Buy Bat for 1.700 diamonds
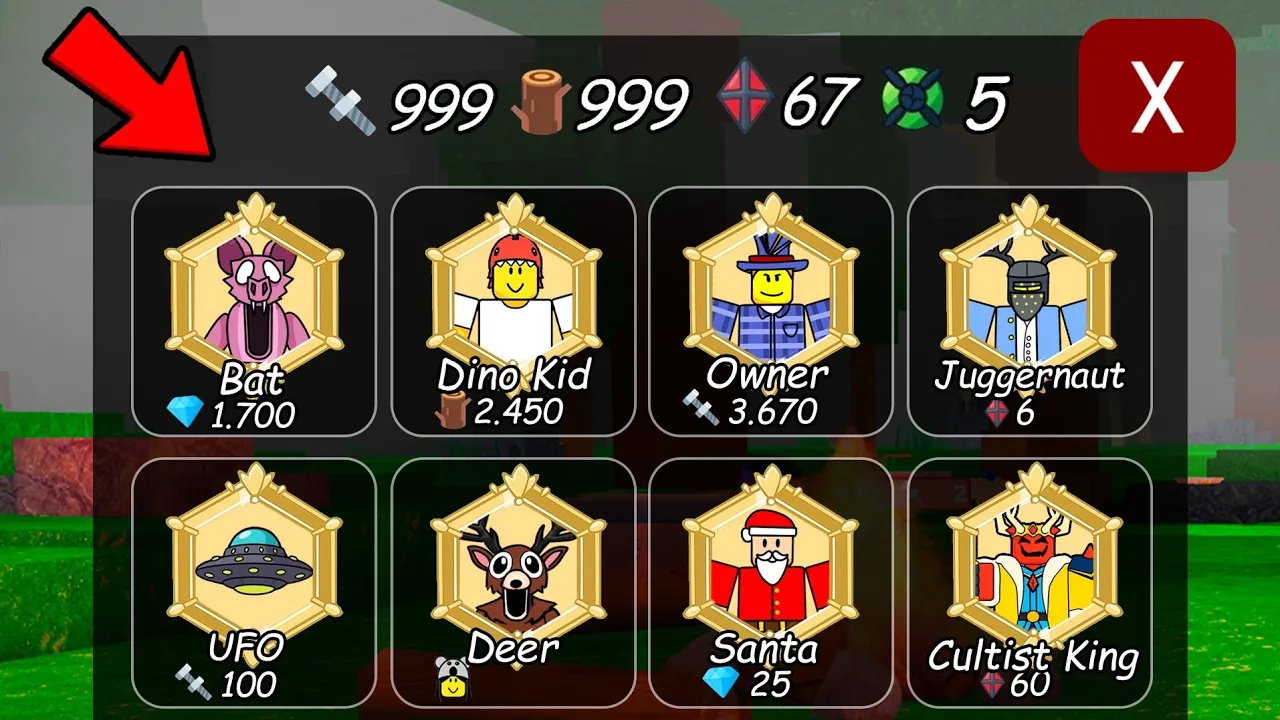This screenshot has width=1280, height=720. 231,413
